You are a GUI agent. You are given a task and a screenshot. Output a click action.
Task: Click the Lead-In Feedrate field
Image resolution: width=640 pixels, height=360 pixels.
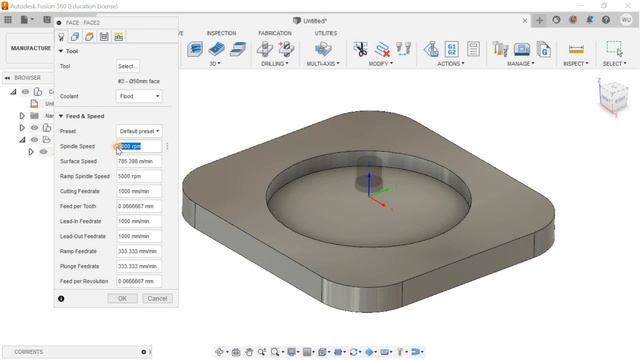click(139, 221)
